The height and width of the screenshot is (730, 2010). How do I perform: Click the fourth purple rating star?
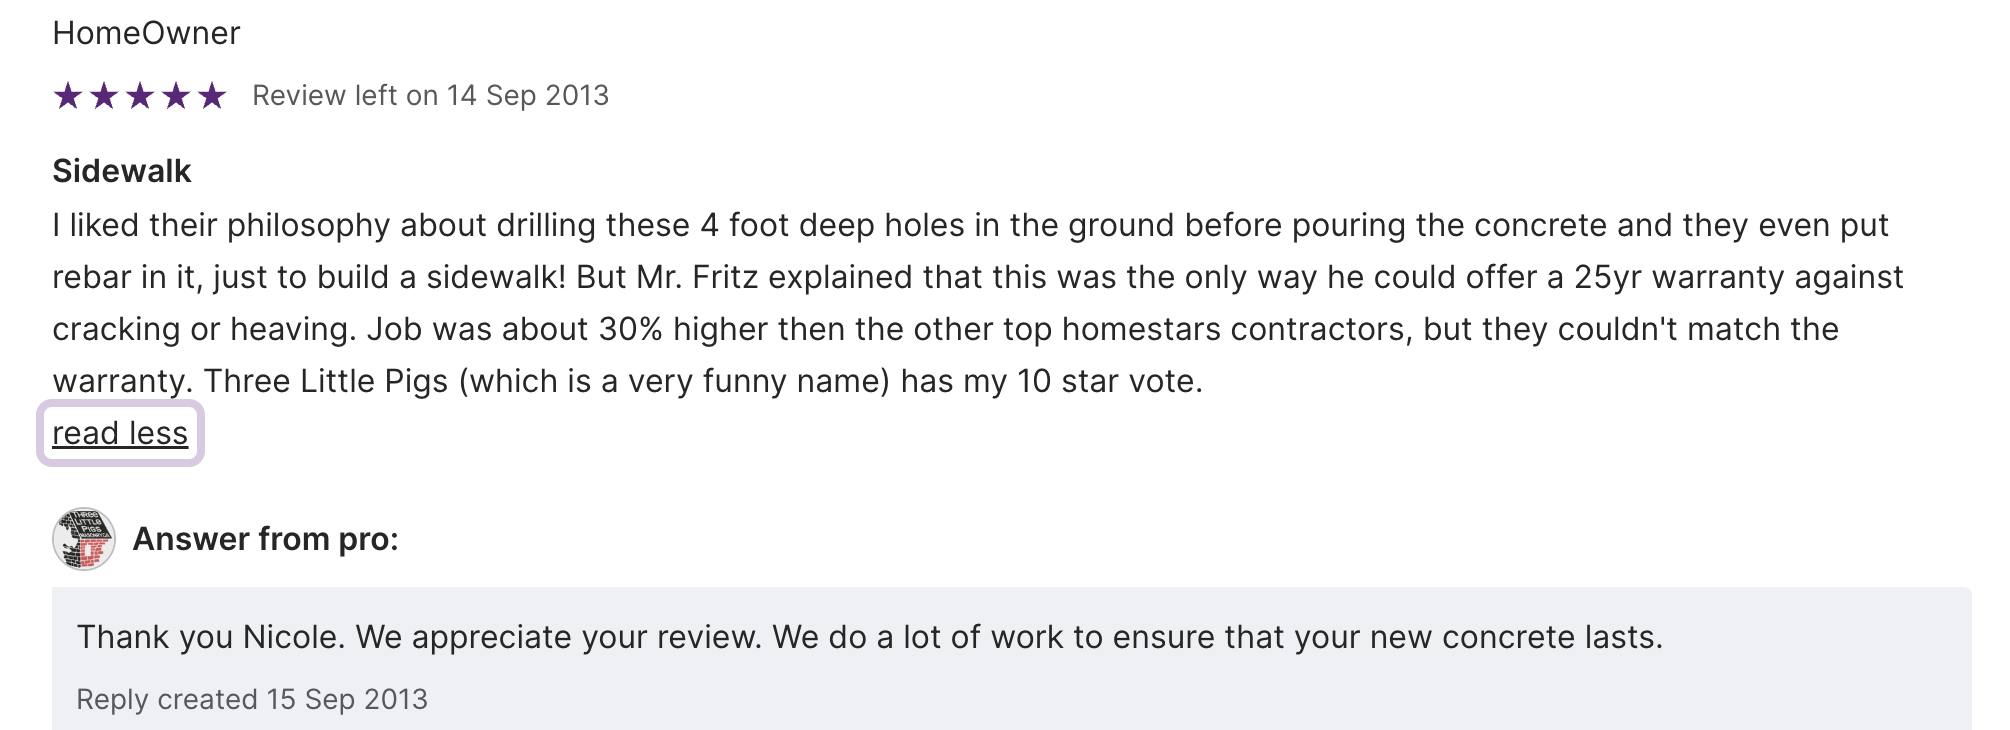click(176, 96)
